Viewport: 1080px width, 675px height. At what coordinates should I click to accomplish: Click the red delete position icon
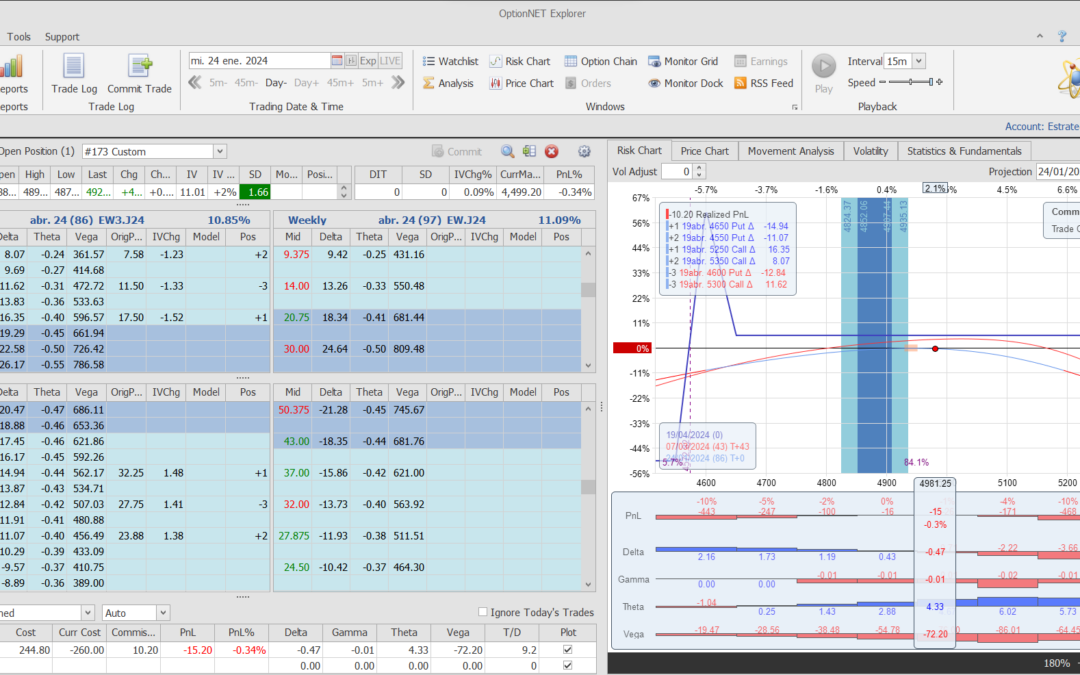point(551,152)
